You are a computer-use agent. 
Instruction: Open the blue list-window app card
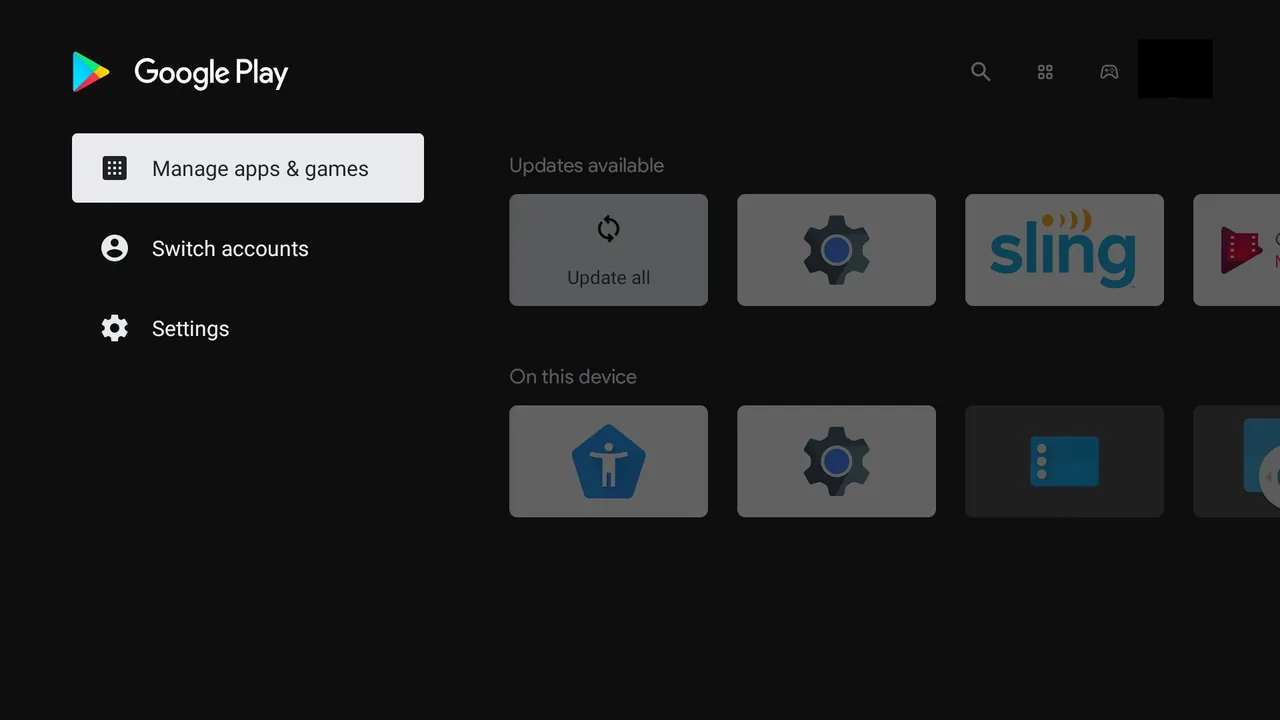point(1064,461)
